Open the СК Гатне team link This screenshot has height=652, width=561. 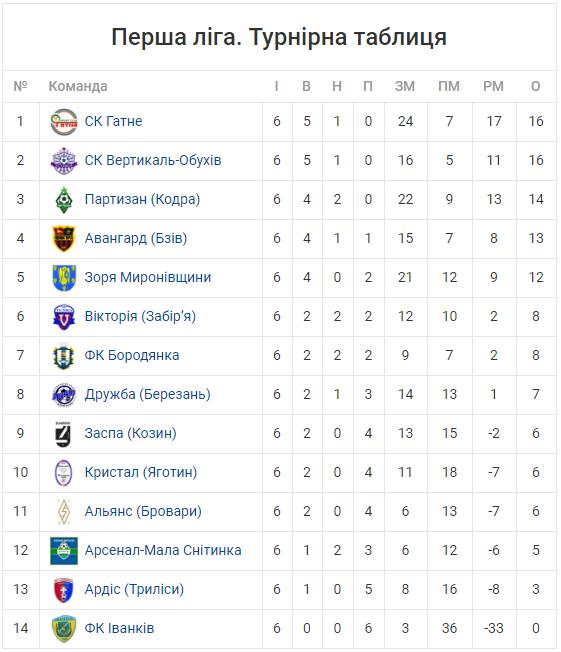tap(114, 121)
